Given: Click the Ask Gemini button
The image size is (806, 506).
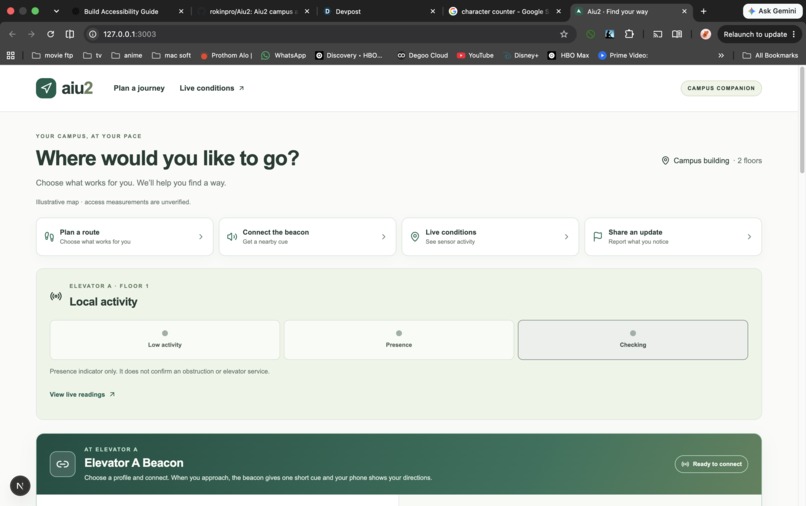Looking at the screenshot, I should [x=772, y=11].
